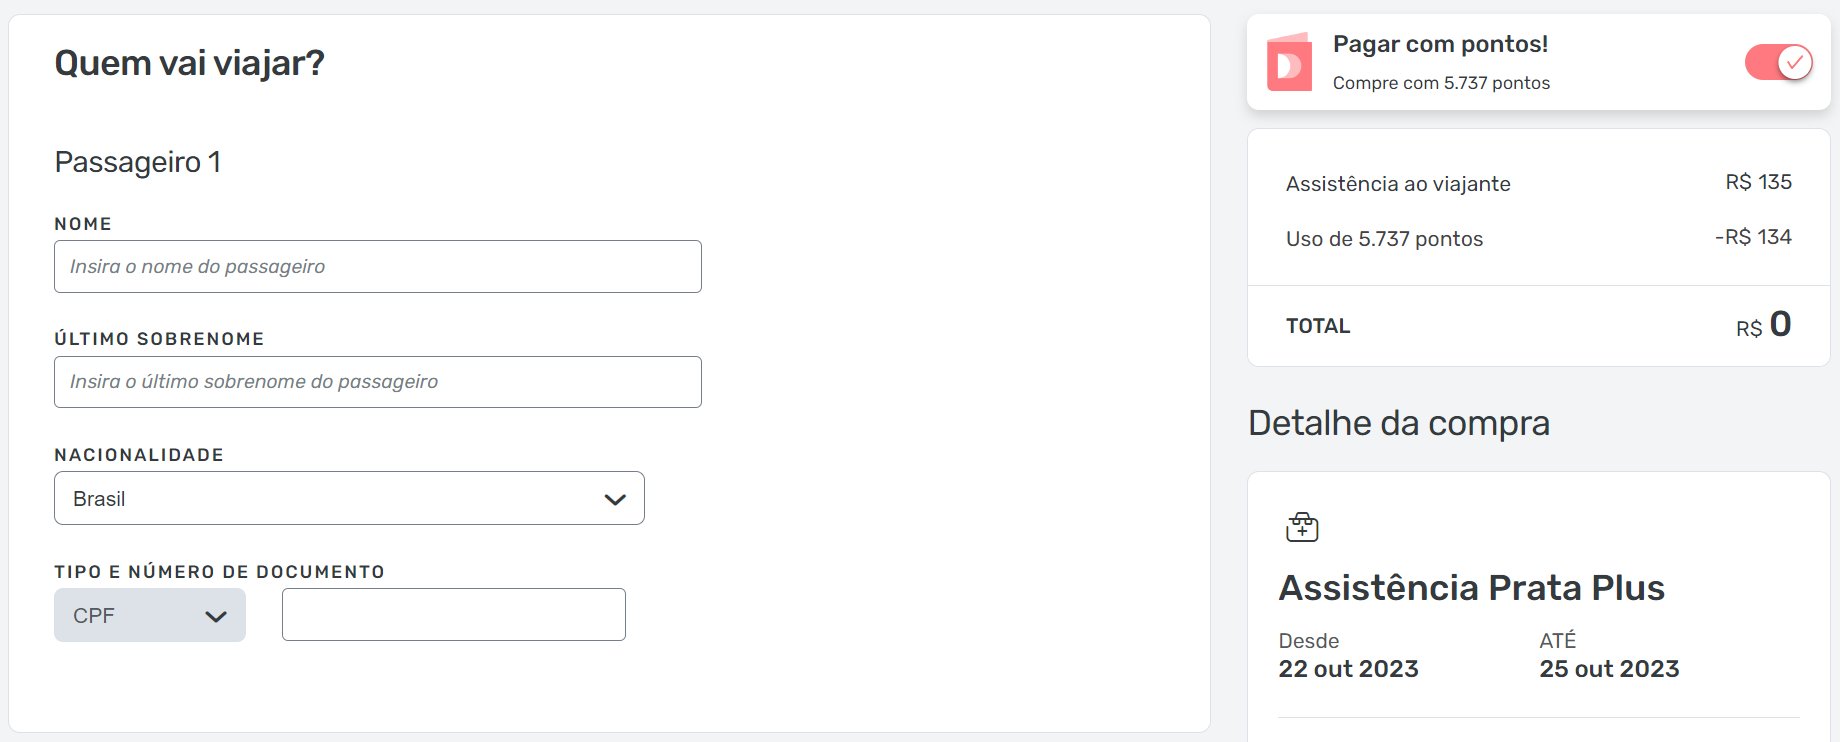Click chevron arrow beside CPF

[216, 616]
